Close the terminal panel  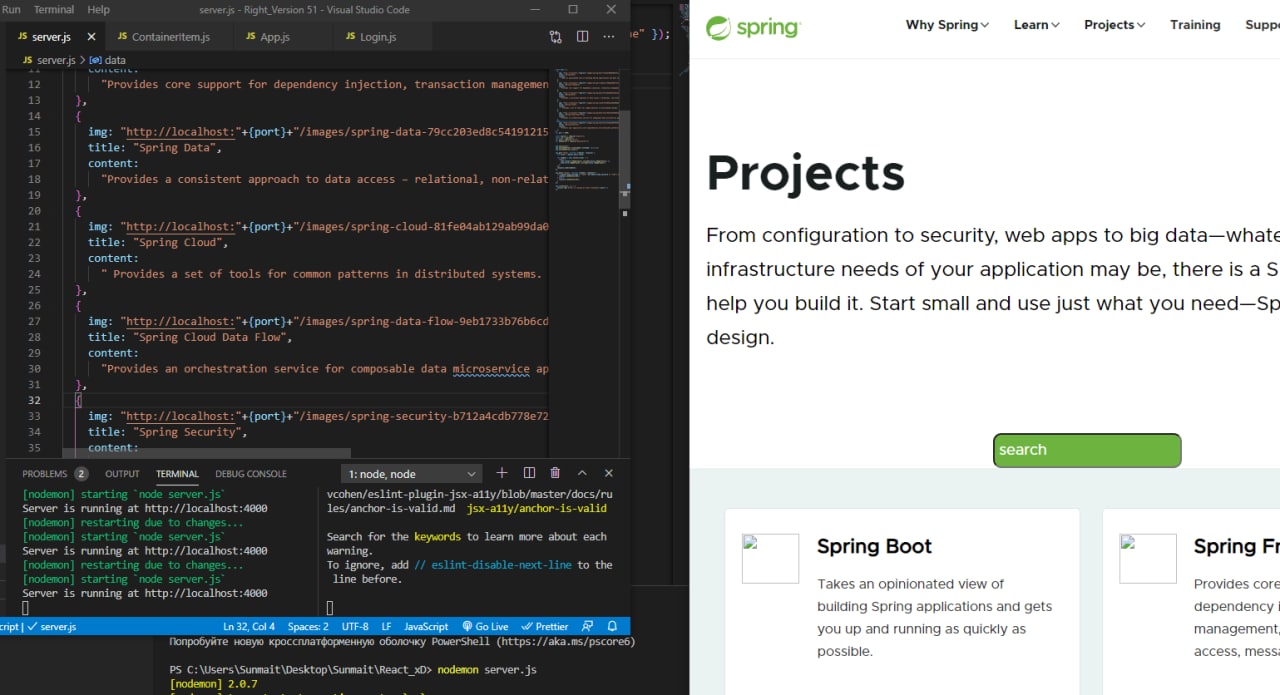point(608,473)
